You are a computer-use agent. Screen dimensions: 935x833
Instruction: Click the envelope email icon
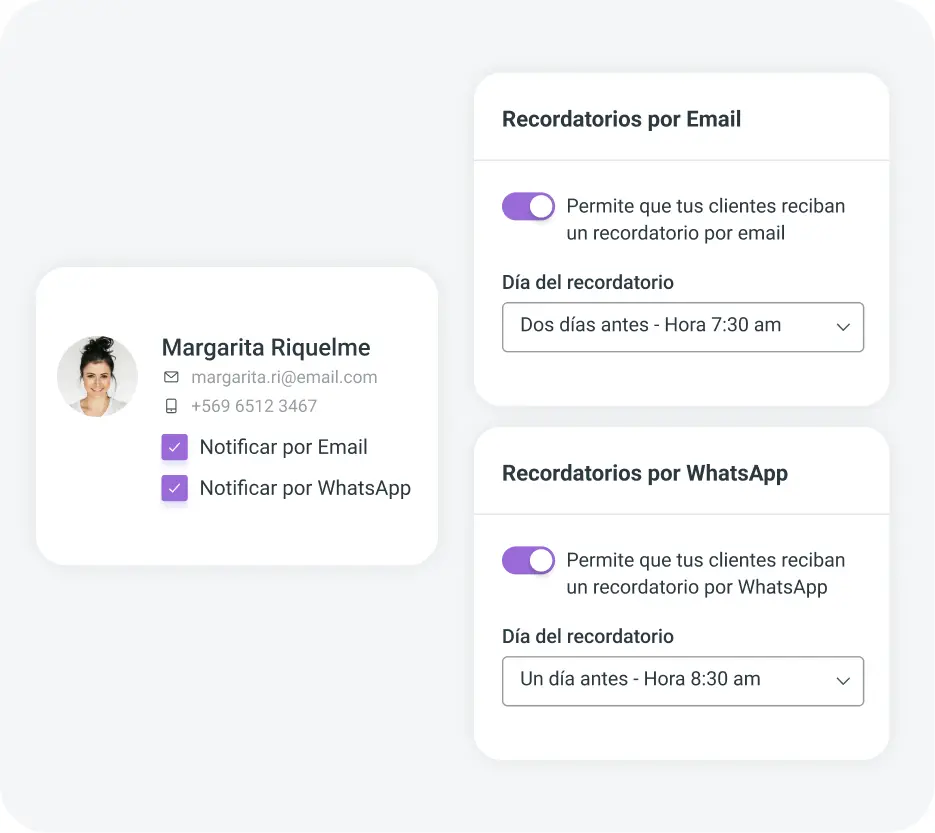click(171, 377)
